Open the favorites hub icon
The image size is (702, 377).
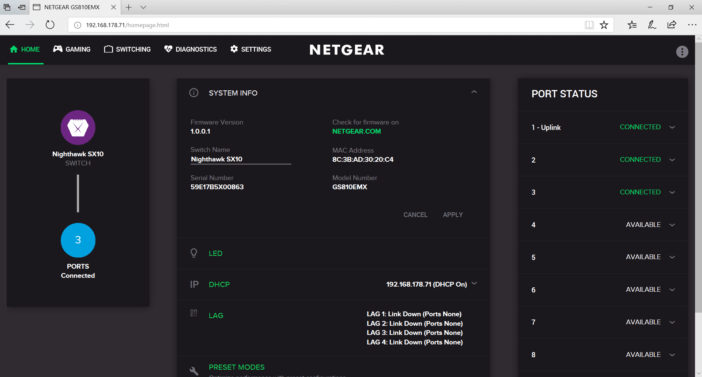(x=632, y=25)
